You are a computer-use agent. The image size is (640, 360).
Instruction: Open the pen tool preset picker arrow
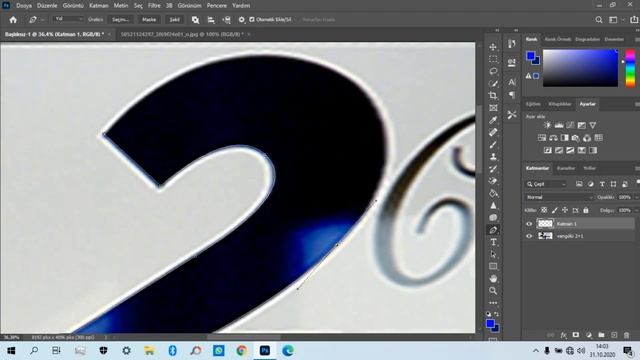click(x=42, y=20)
